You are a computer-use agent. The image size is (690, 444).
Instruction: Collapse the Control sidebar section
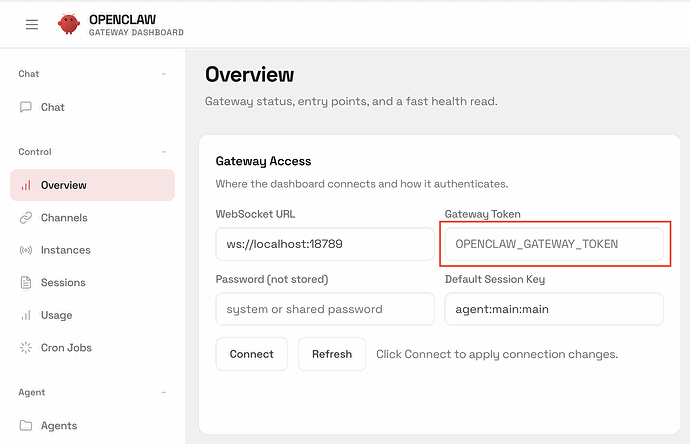click(x=164, y=152)
